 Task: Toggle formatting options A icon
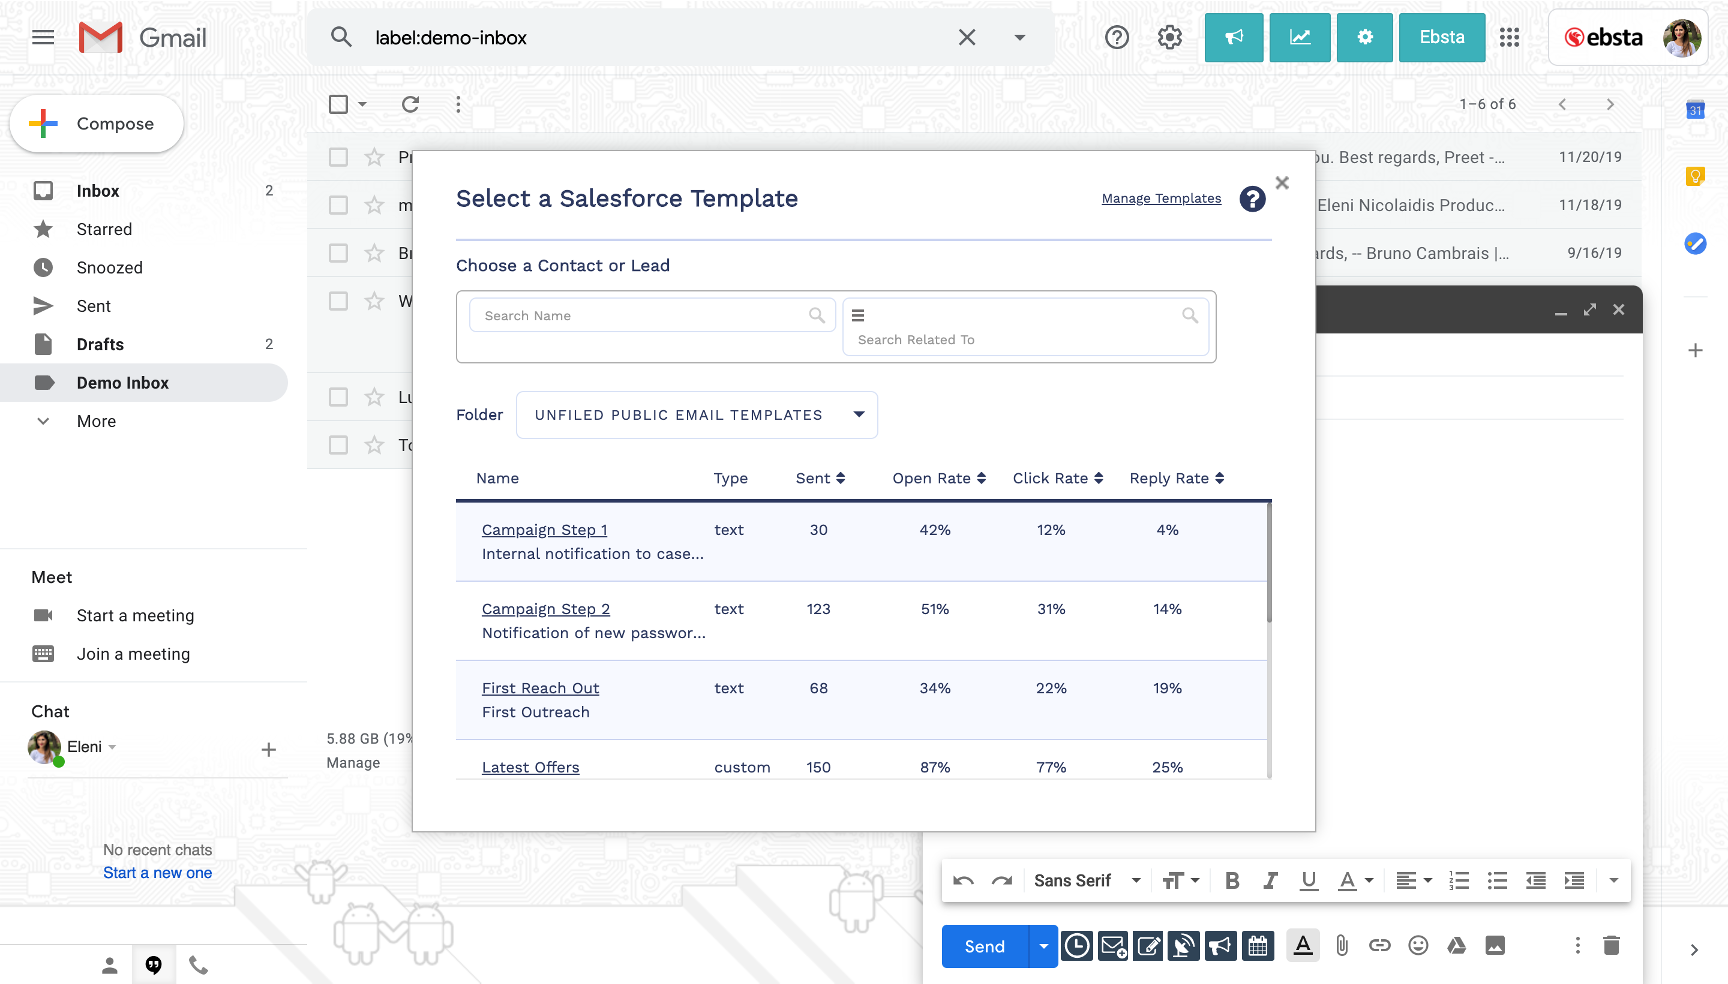click(1303, 946)
